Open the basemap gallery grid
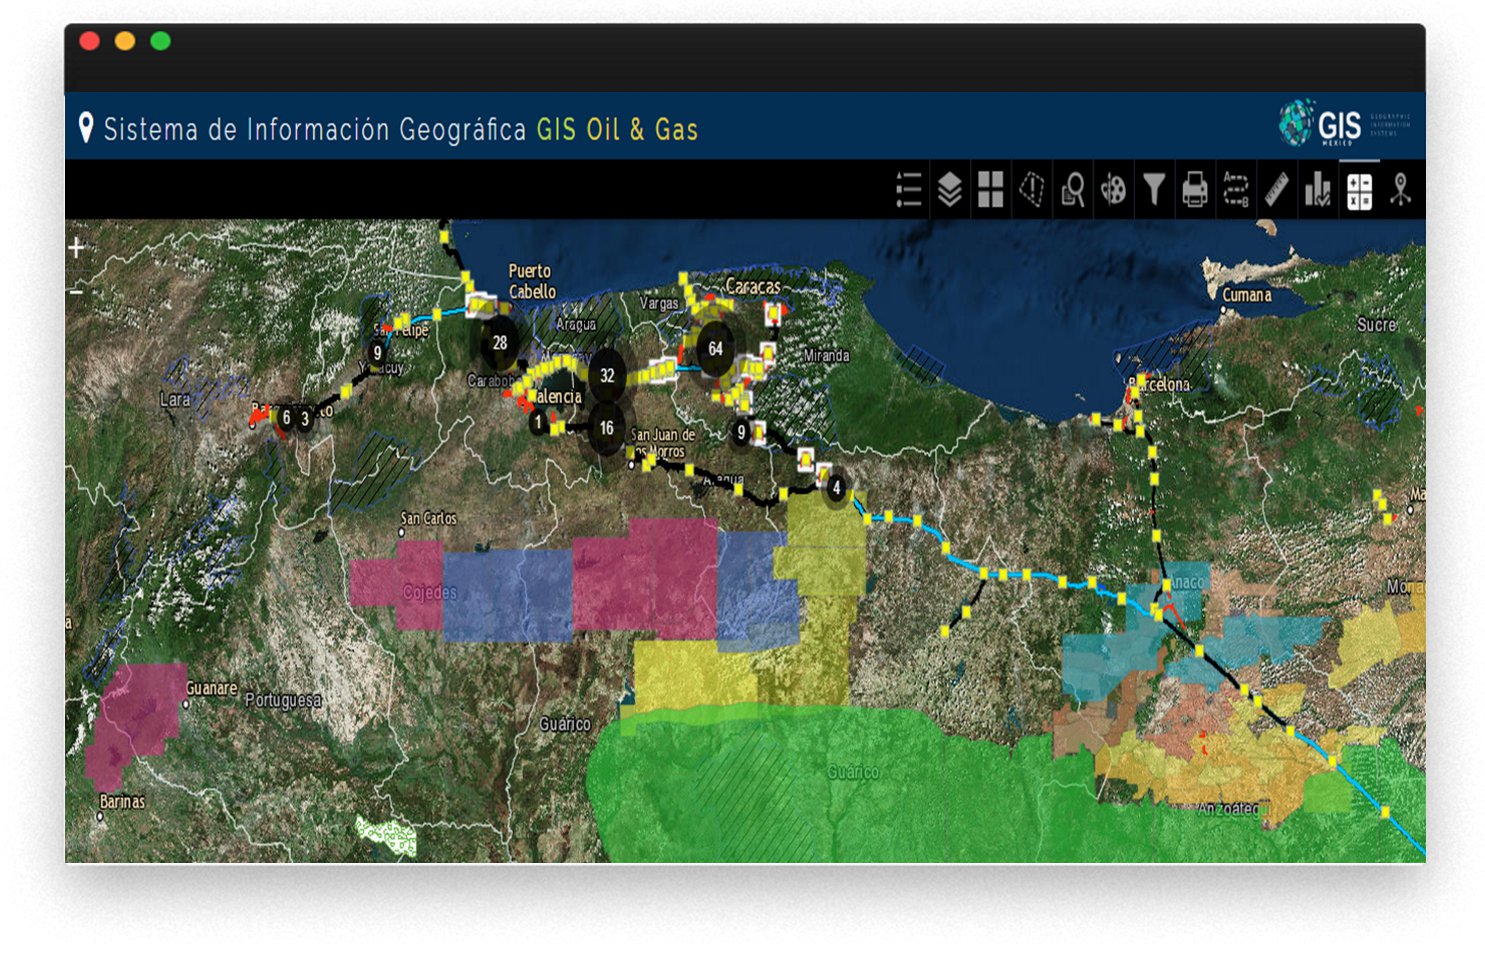 click(x=990, y=189)
